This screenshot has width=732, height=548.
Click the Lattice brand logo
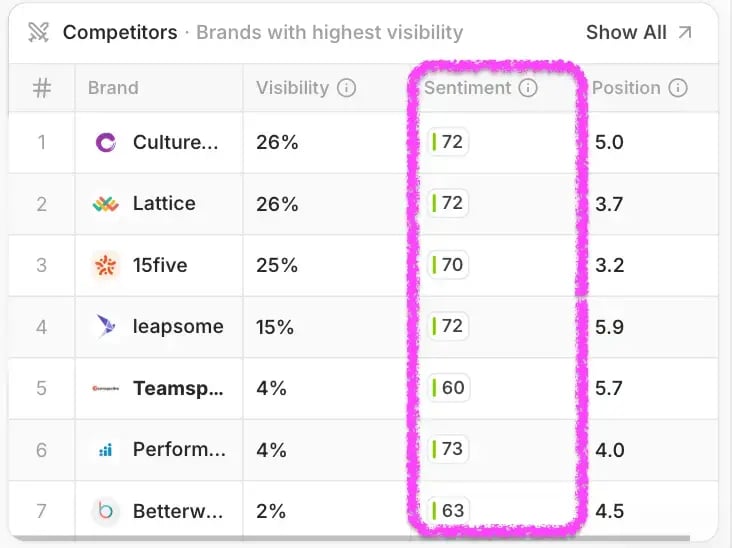[x=105, y=204]
